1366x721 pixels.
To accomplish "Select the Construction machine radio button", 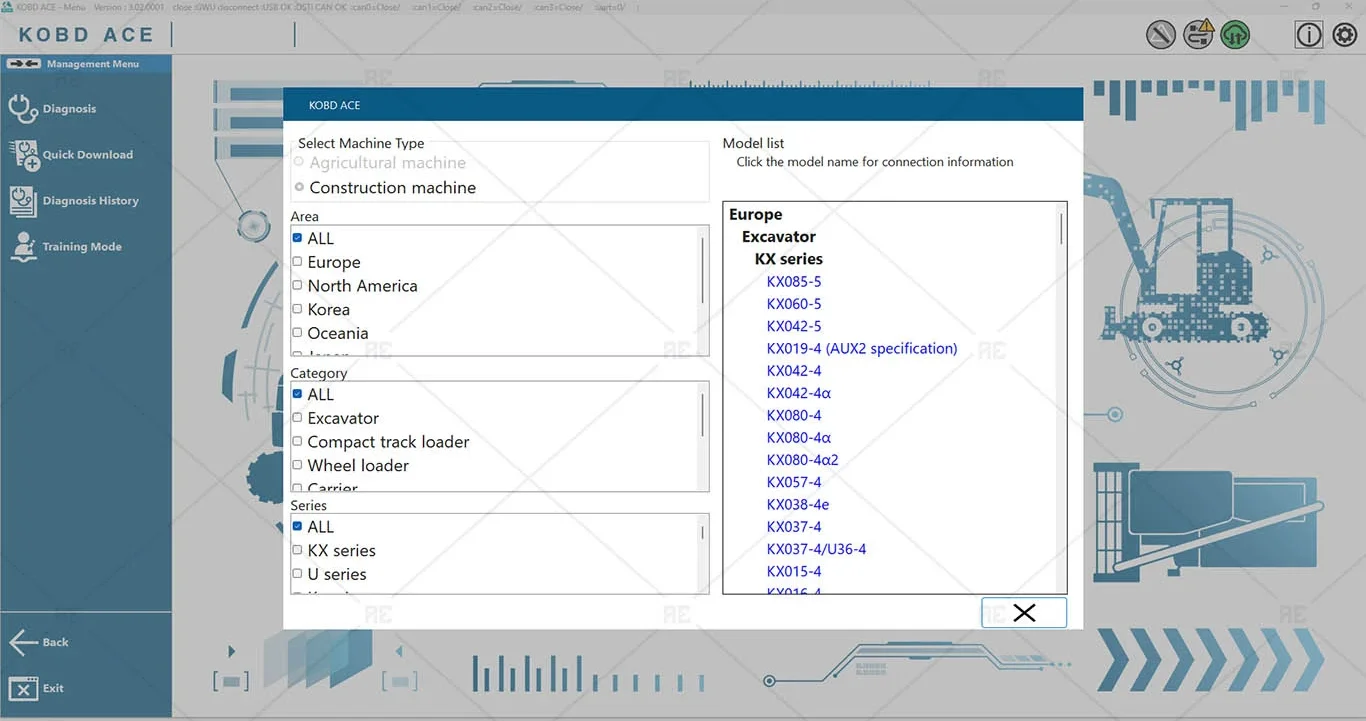I will (299, 187).
